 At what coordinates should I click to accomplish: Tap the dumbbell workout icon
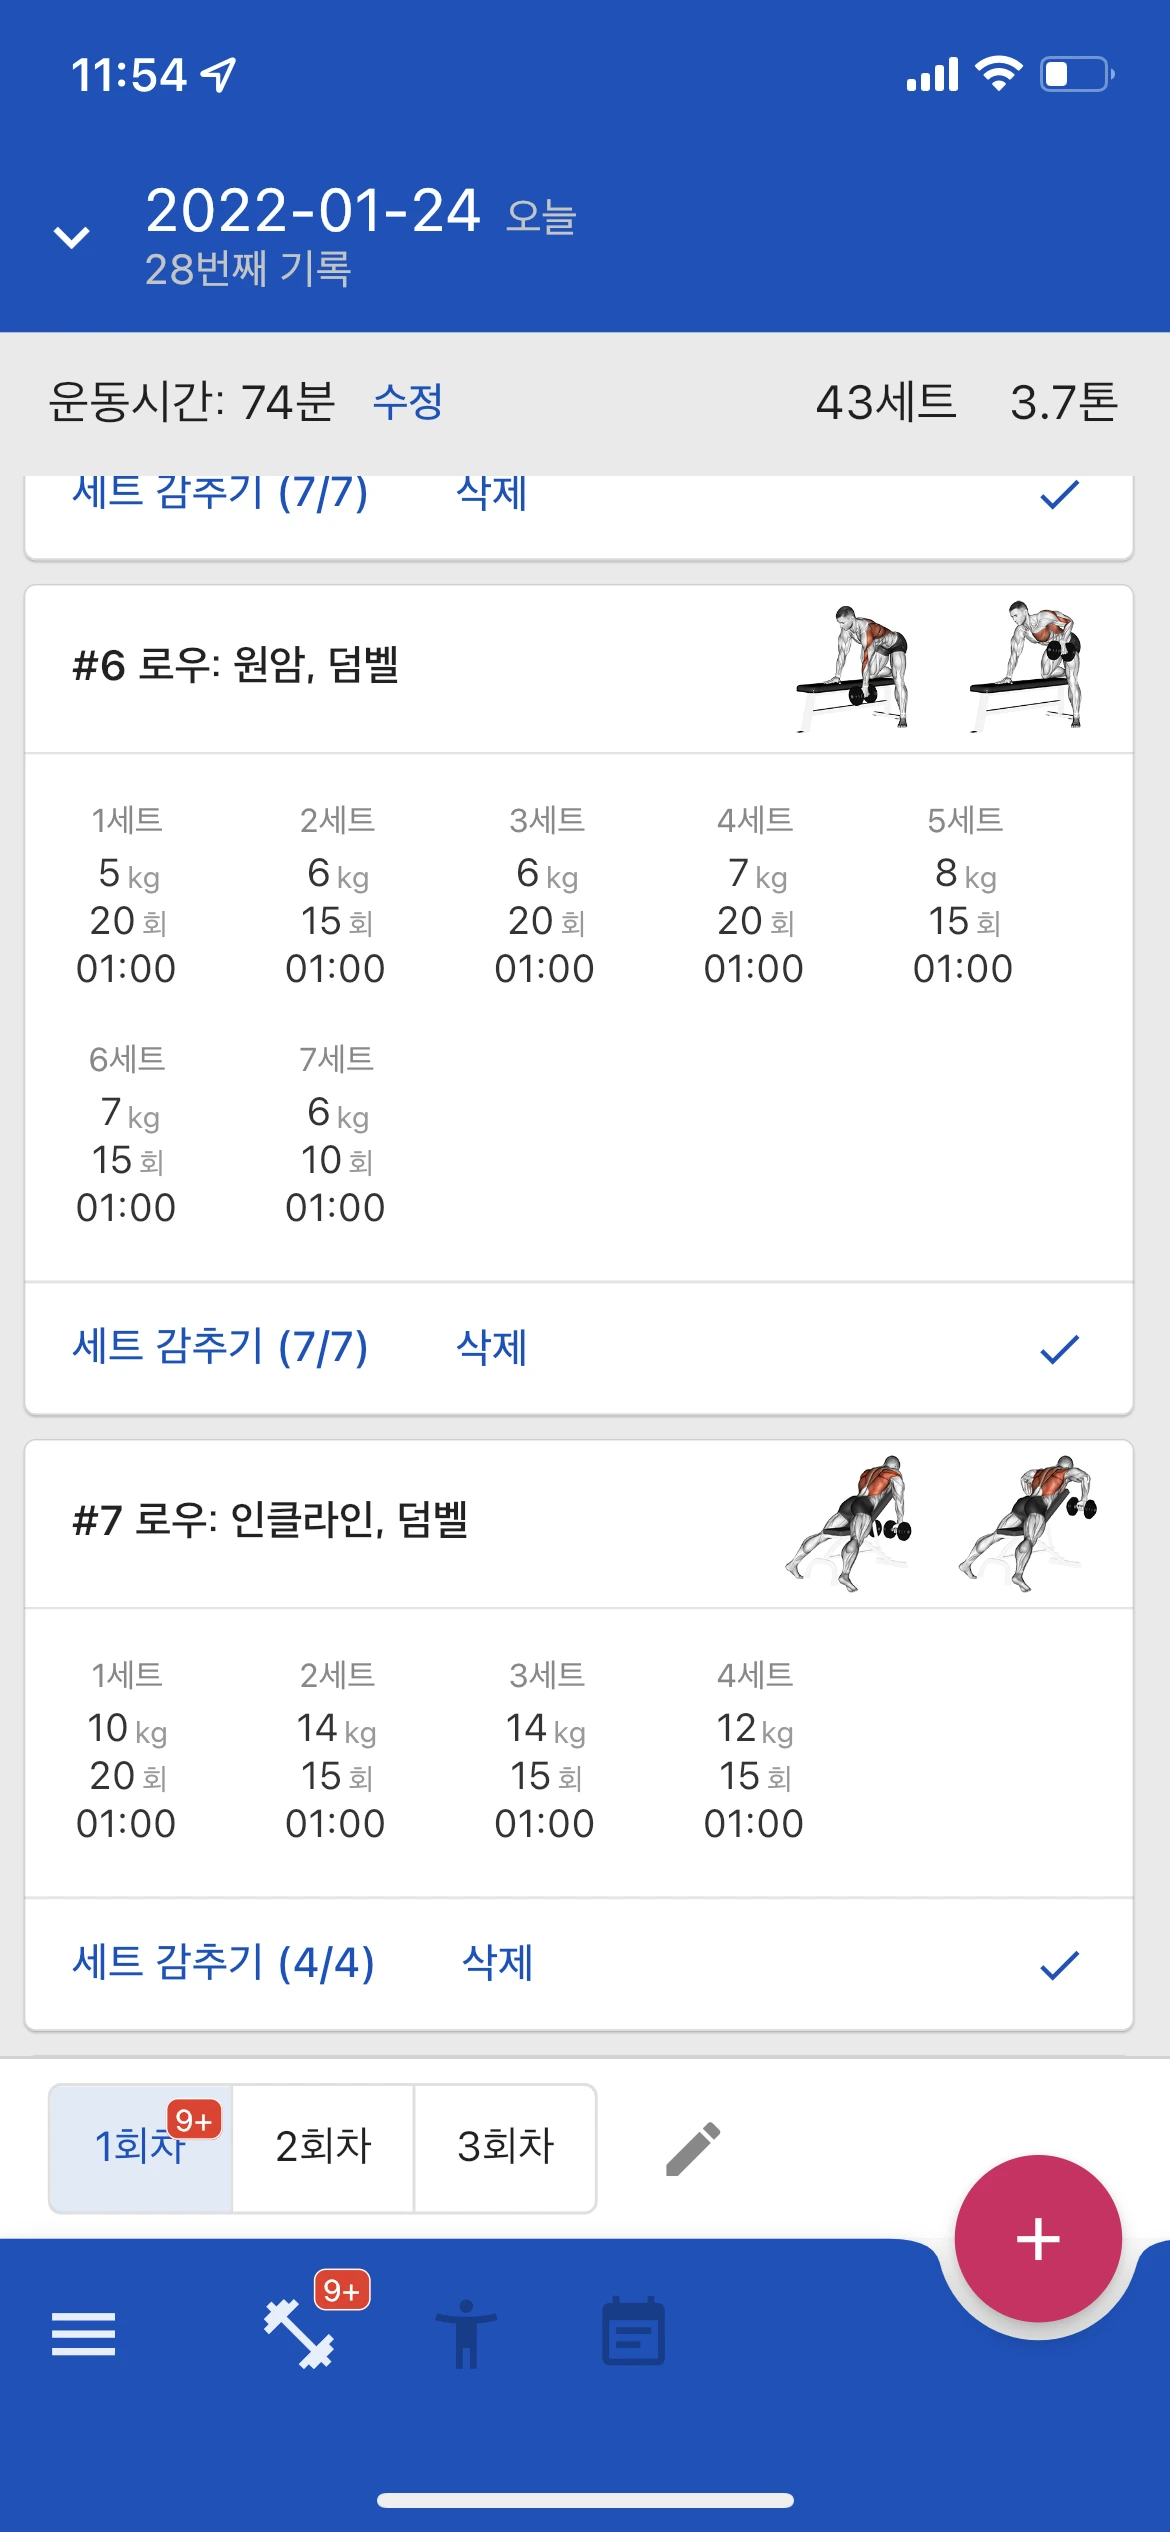[x=299, y=2334]
